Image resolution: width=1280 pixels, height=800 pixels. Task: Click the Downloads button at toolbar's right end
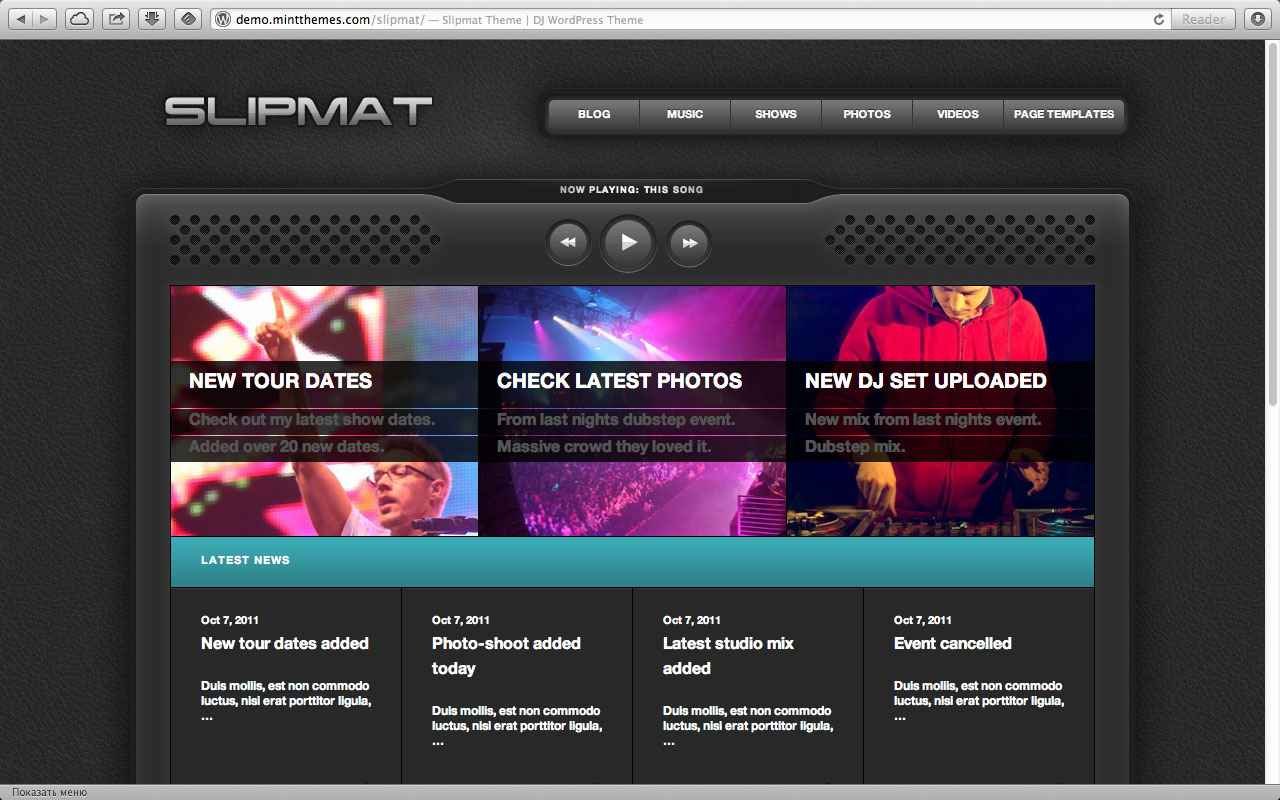[1257, 19]
